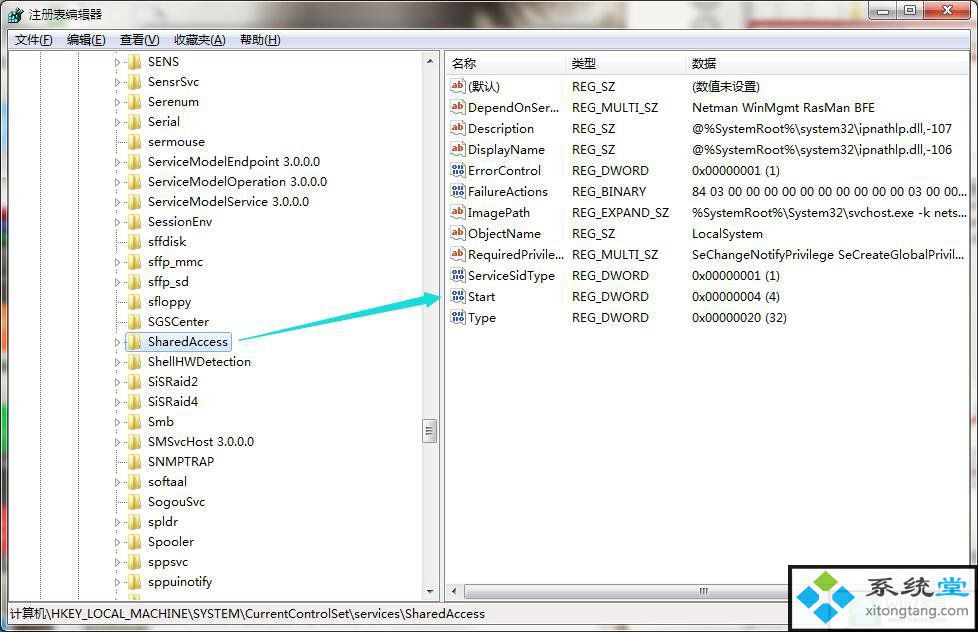Click the Description value string icon
The width and height of the screenshot is (978, 632).
tap(458, 129)
